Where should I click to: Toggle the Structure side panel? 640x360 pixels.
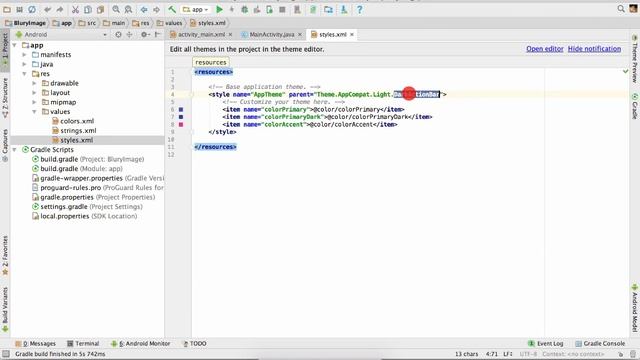click(x=5, y=98)
